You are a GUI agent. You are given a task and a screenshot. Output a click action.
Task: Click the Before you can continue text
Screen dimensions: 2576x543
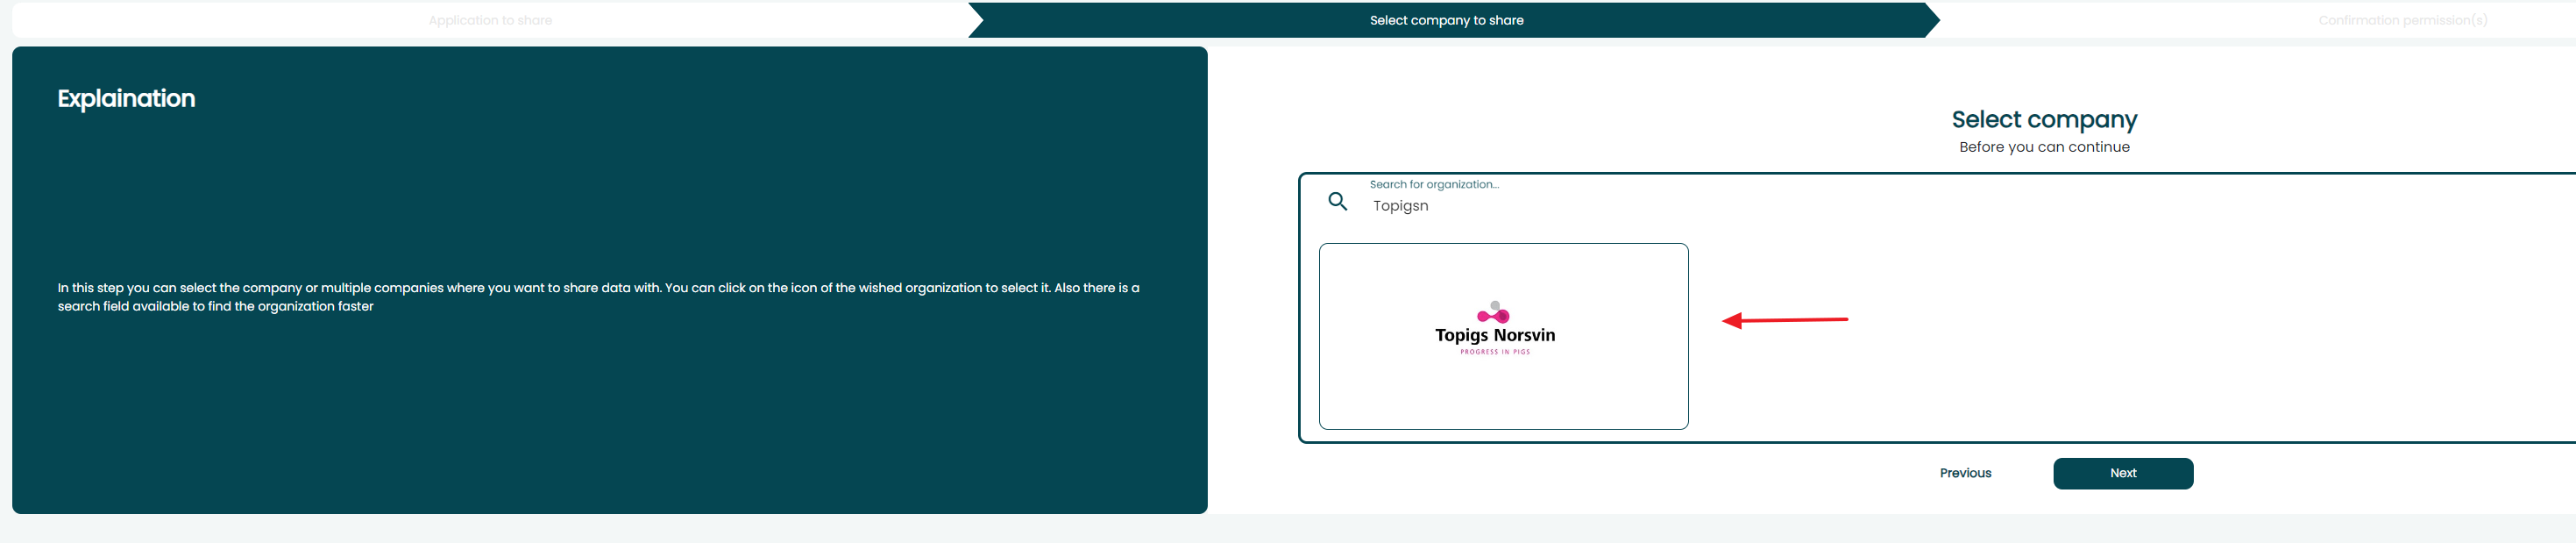point(2044,147)
